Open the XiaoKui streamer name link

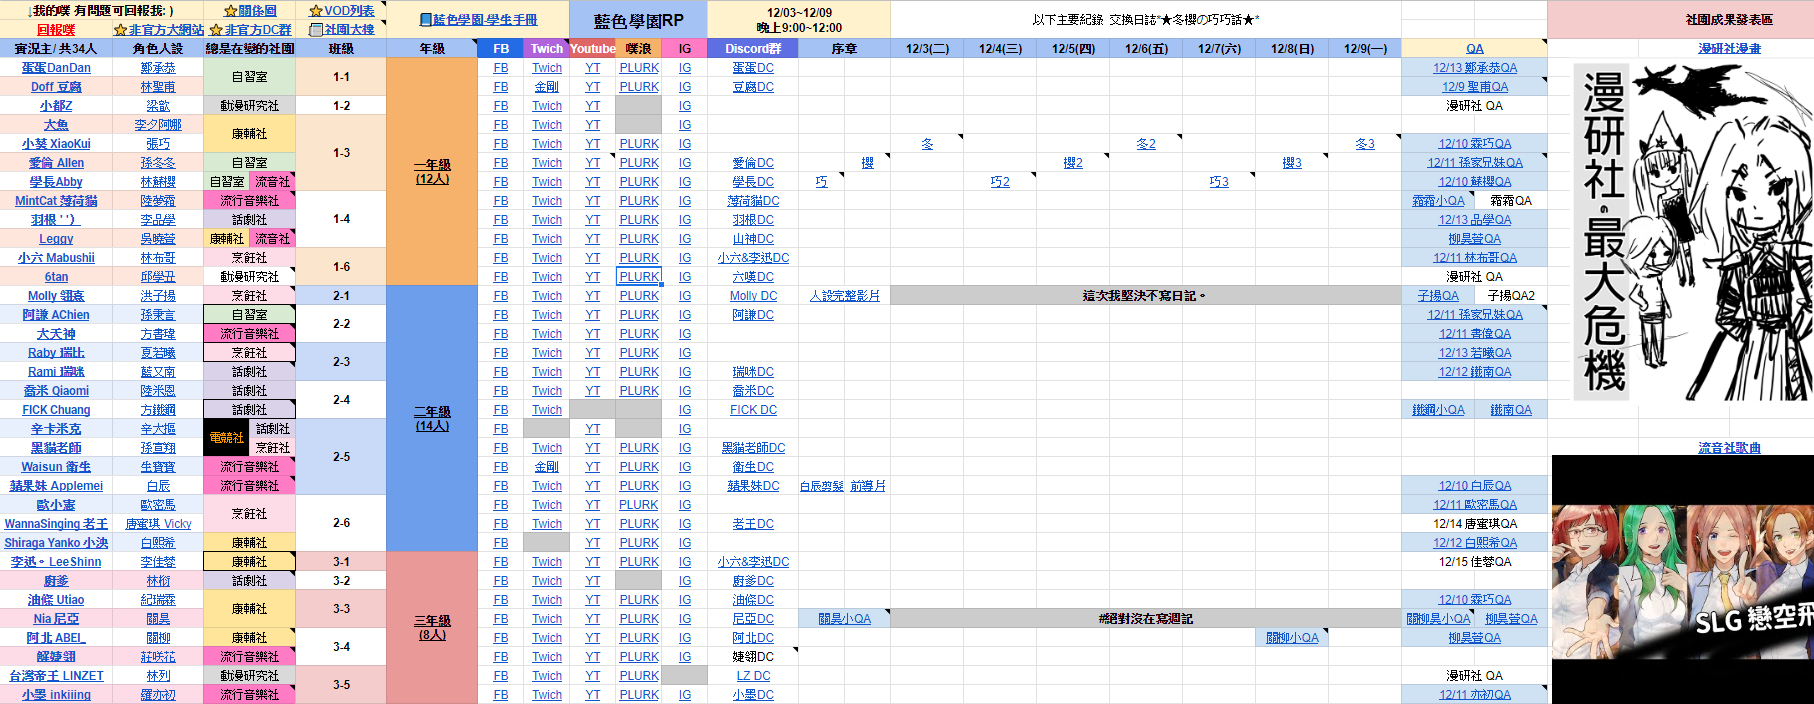click(56, 144)
